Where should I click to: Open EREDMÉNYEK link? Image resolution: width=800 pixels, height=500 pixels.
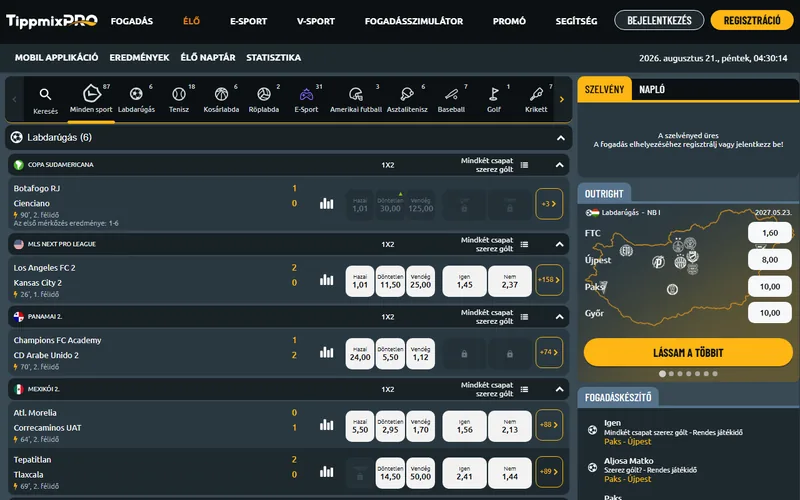[x=139, y=58]
